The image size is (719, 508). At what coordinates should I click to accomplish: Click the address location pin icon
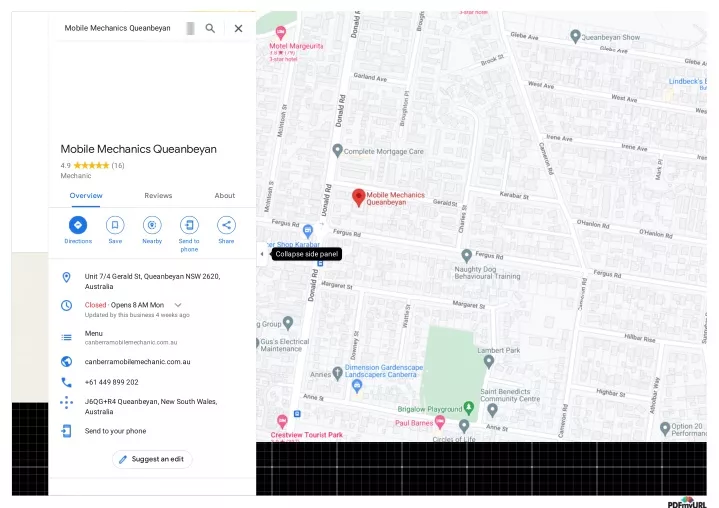[66, 277]
